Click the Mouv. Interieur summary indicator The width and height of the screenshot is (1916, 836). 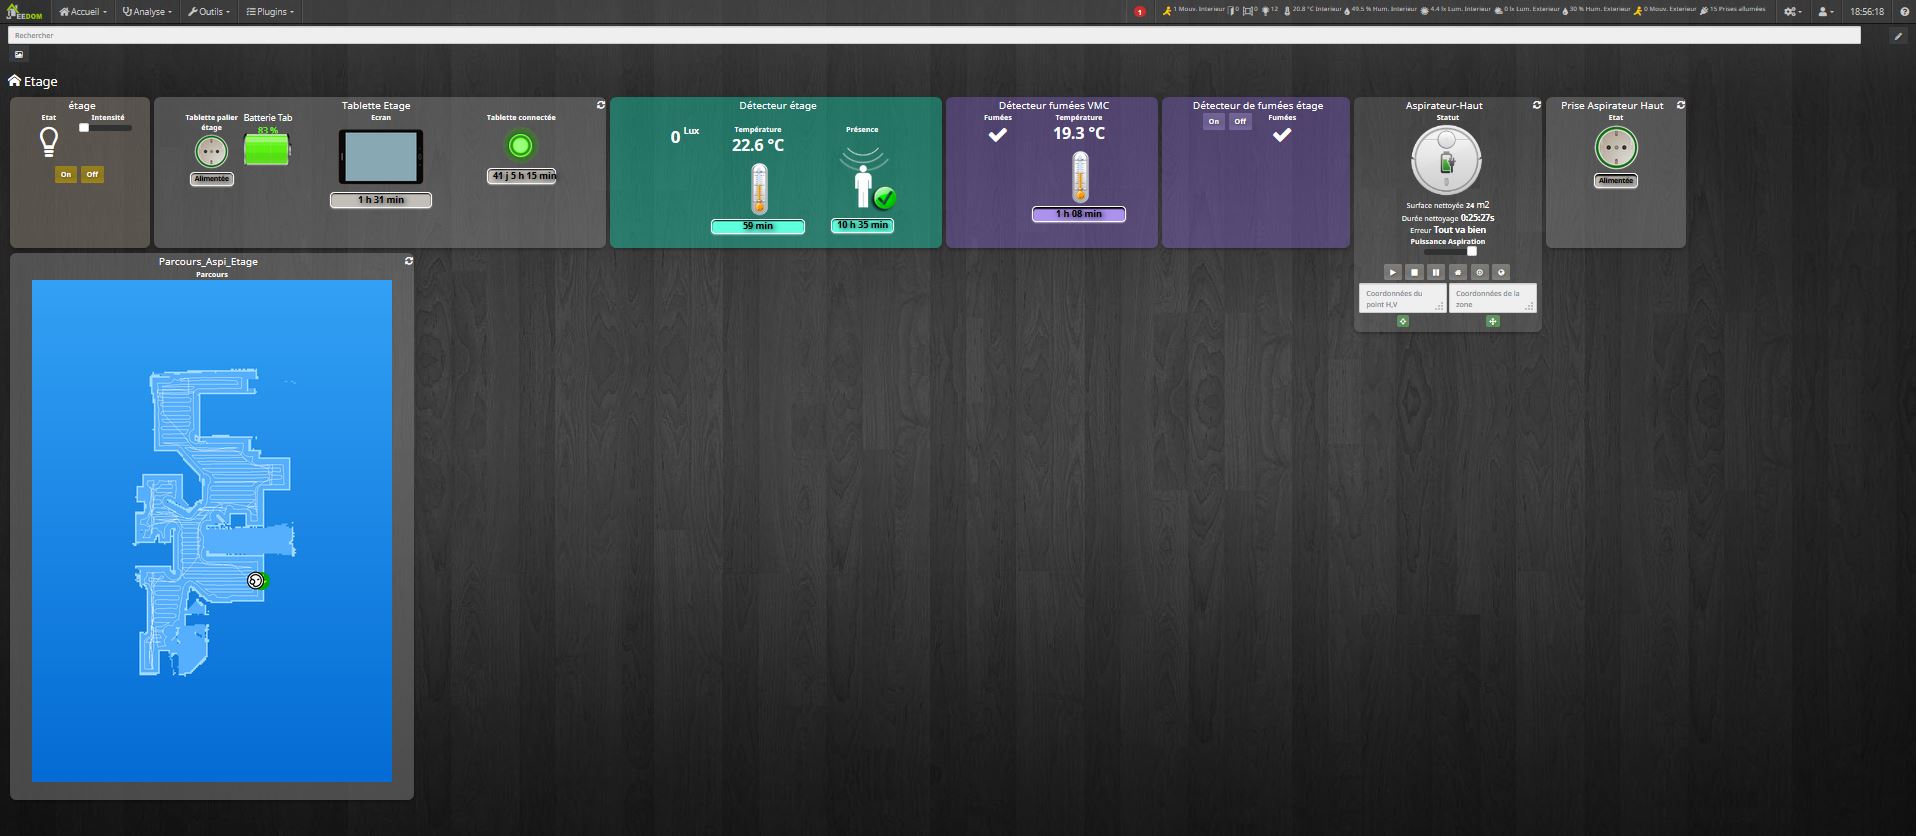tap(1192, 10)
